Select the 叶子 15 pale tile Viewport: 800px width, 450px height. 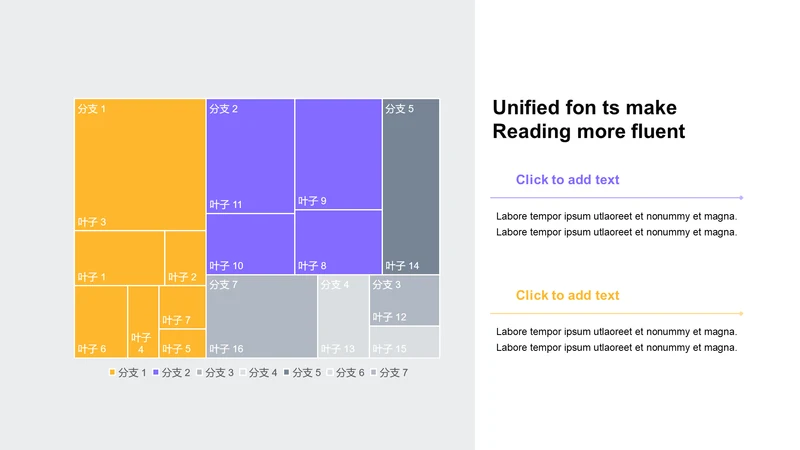405,342
